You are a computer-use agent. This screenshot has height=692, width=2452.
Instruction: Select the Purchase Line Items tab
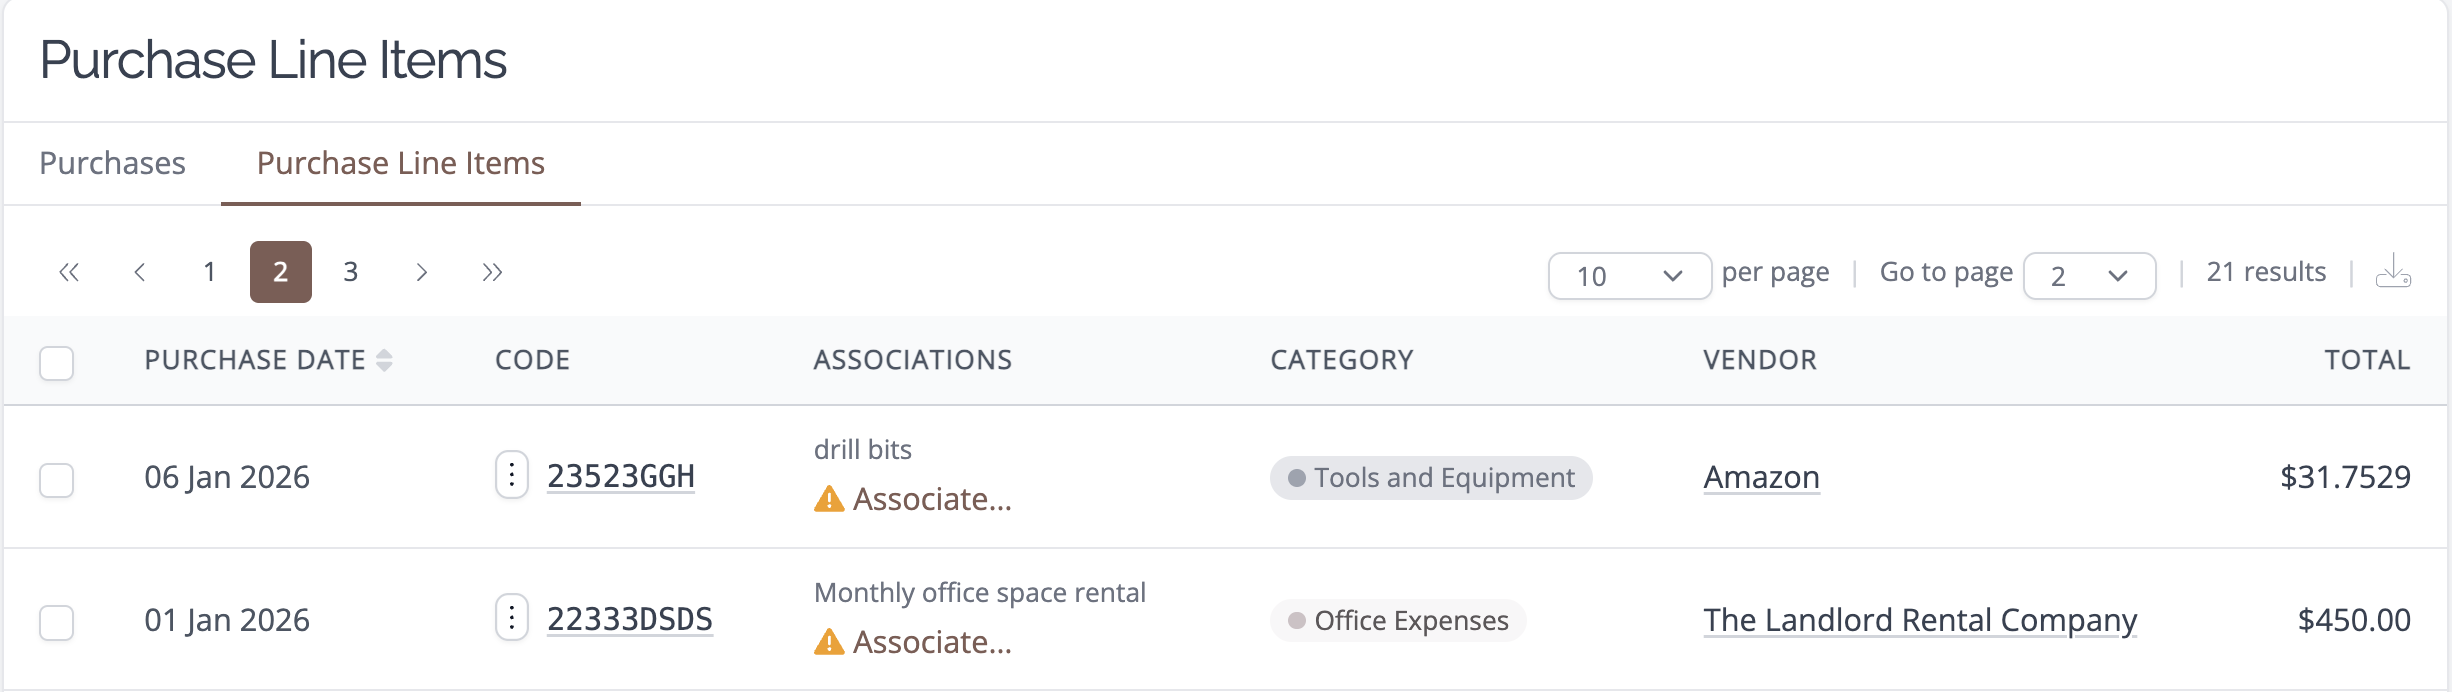point(401,163)
